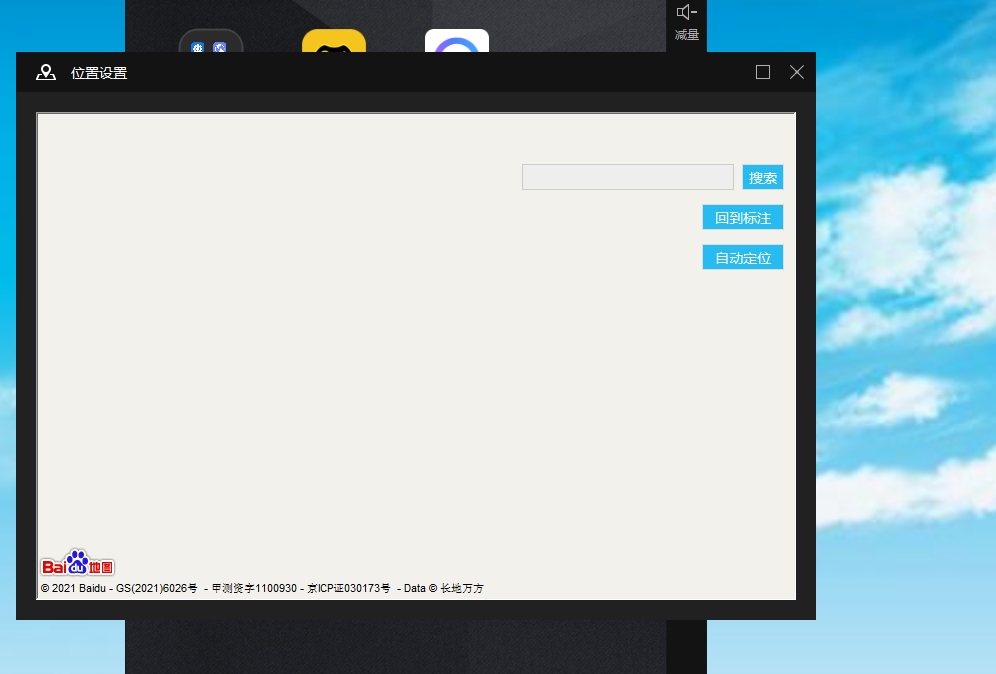Open the yellow game controller app
The height and width of the screenshot is (674, 996).
334,42
